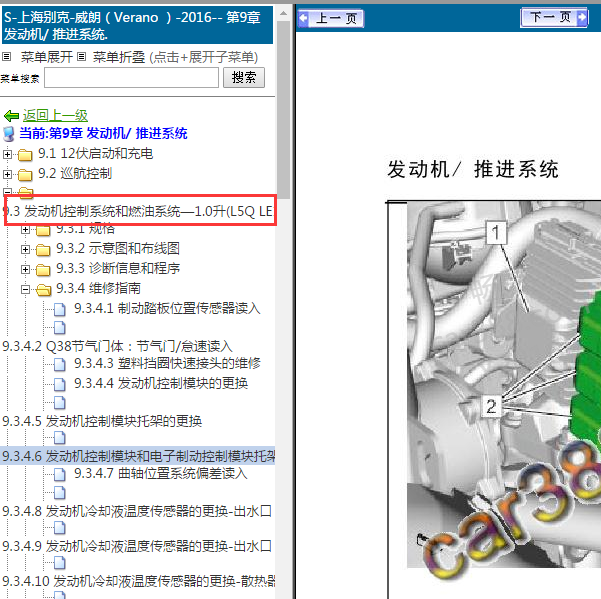This screenshot has height=599, width=601.
Task: Expand the 9.3.3 诊断信息和程序 node
Action: pyautogui.click(x=25, y=269)
